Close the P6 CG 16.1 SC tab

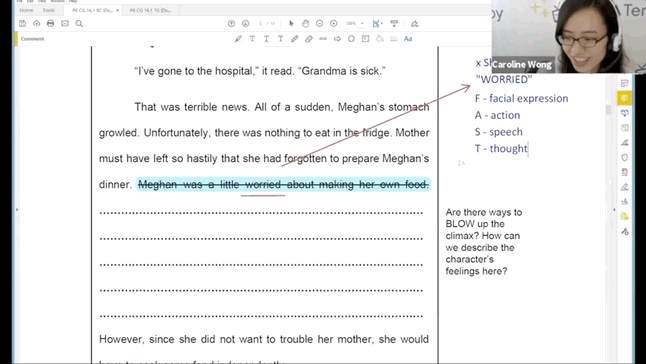coord(117,10)
